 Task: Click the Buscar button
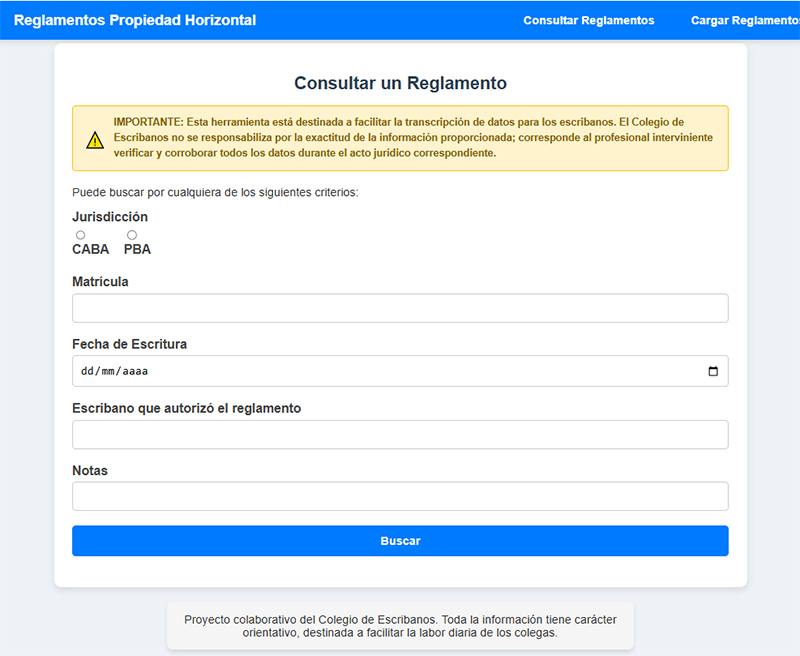click(400, 541)
